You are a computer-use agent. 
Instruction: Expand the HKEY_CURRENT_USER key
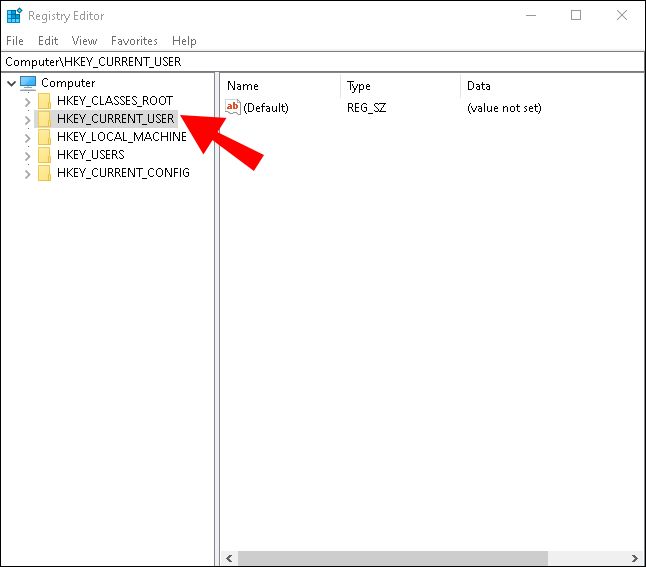pos(28,120)
